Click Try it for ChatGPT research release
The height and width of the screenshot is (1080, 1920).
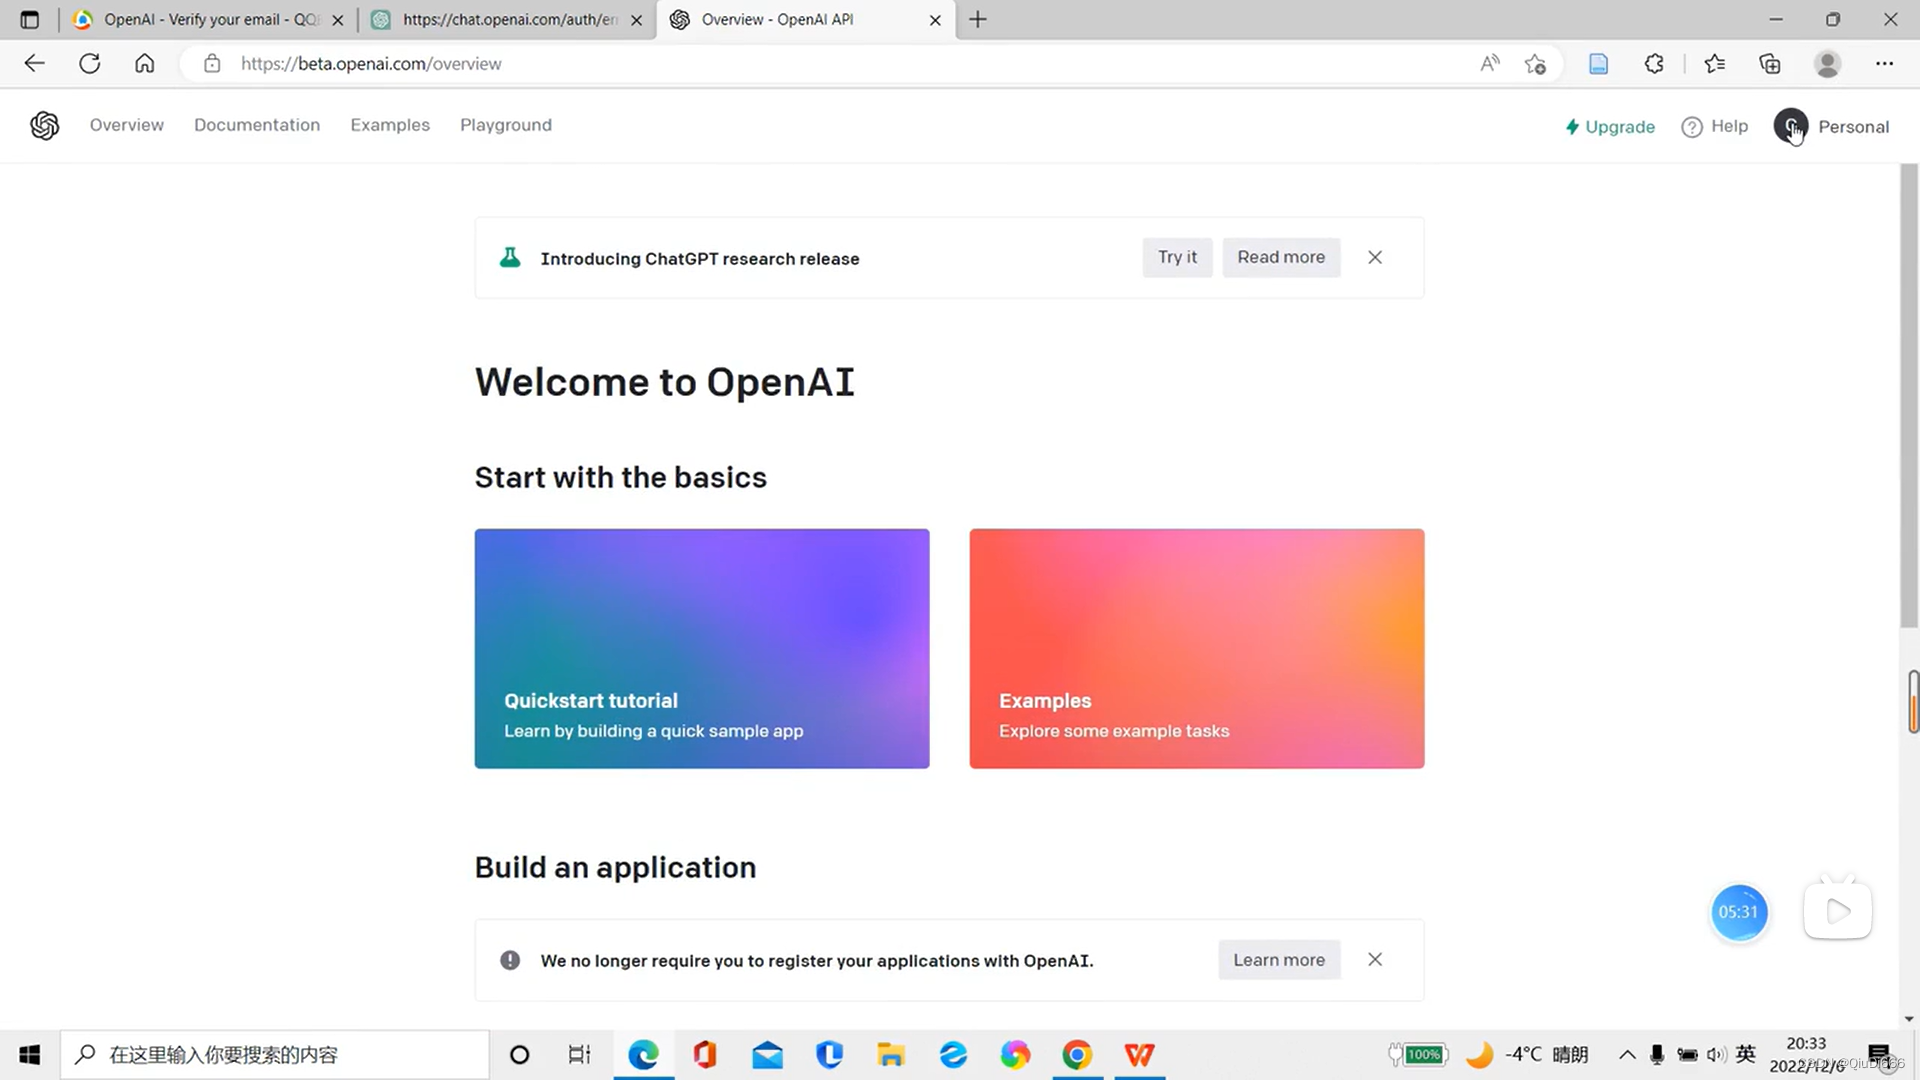(1176, 256)
